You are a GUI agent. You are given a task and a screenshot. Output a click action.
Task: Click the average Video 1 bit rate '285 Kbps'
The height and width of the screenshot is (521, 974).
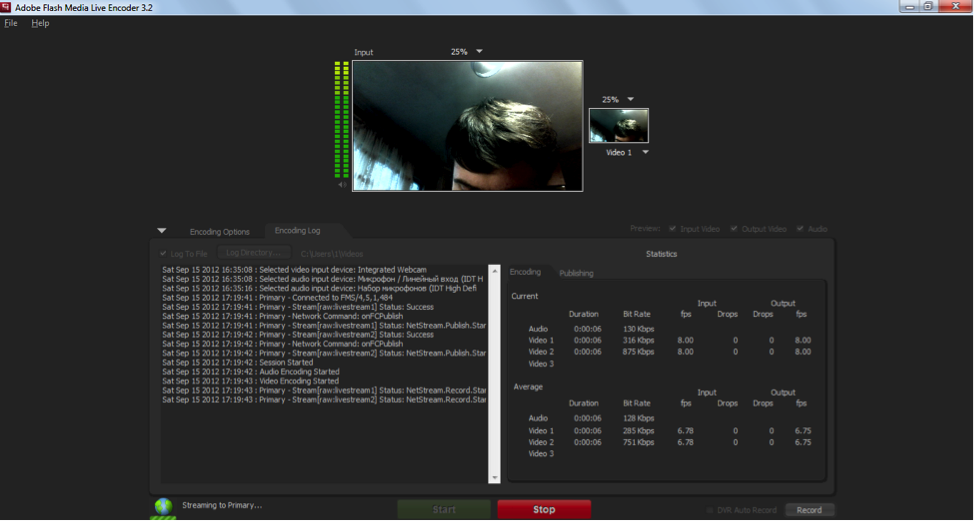tap(639, 431)
